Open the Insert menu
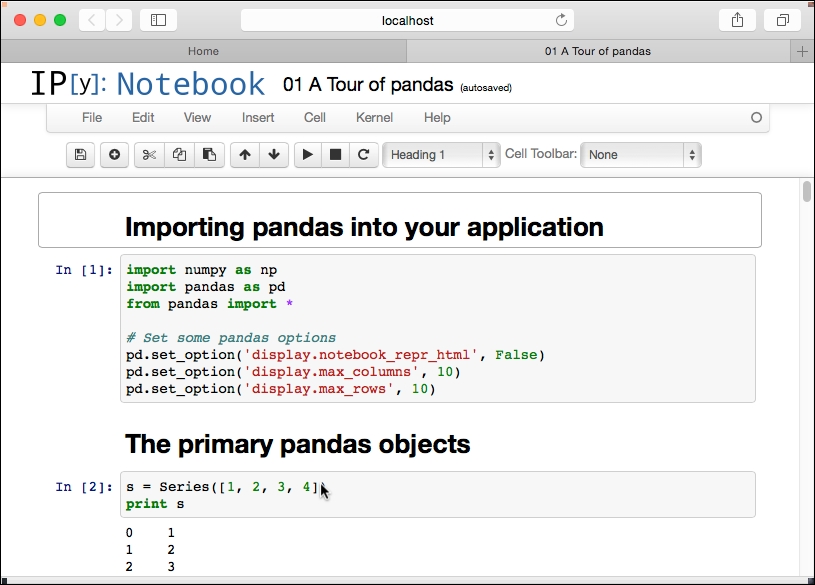The image size is (815, 585). [258, 118]
